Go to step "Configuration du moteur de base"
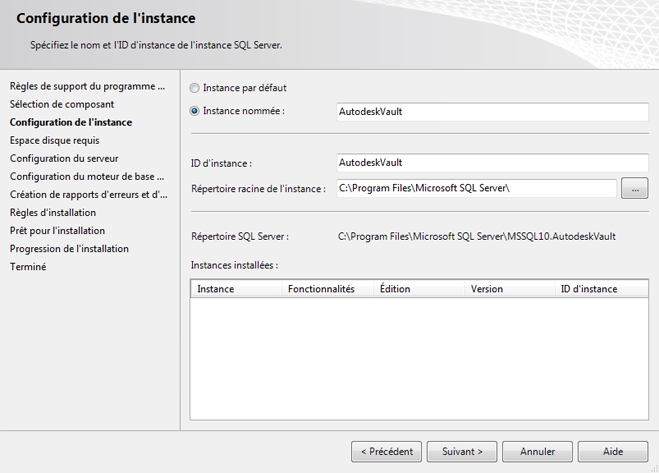 coord(87,177)
